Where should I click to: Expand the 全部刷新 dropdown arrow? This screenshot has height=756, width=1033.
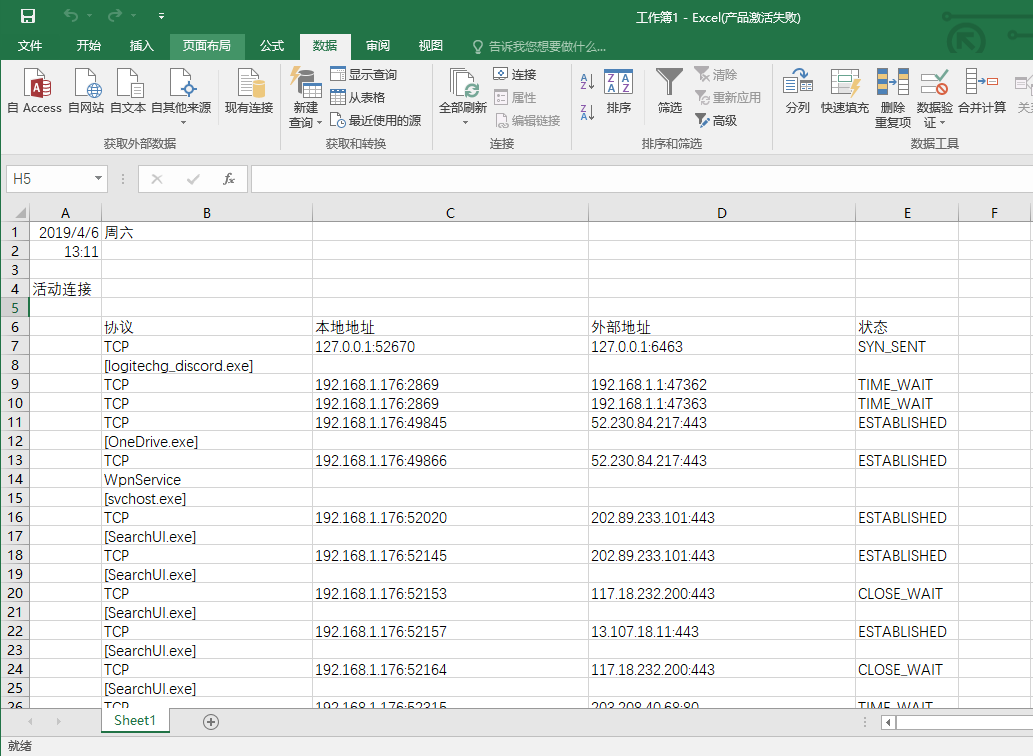point(464,123)
